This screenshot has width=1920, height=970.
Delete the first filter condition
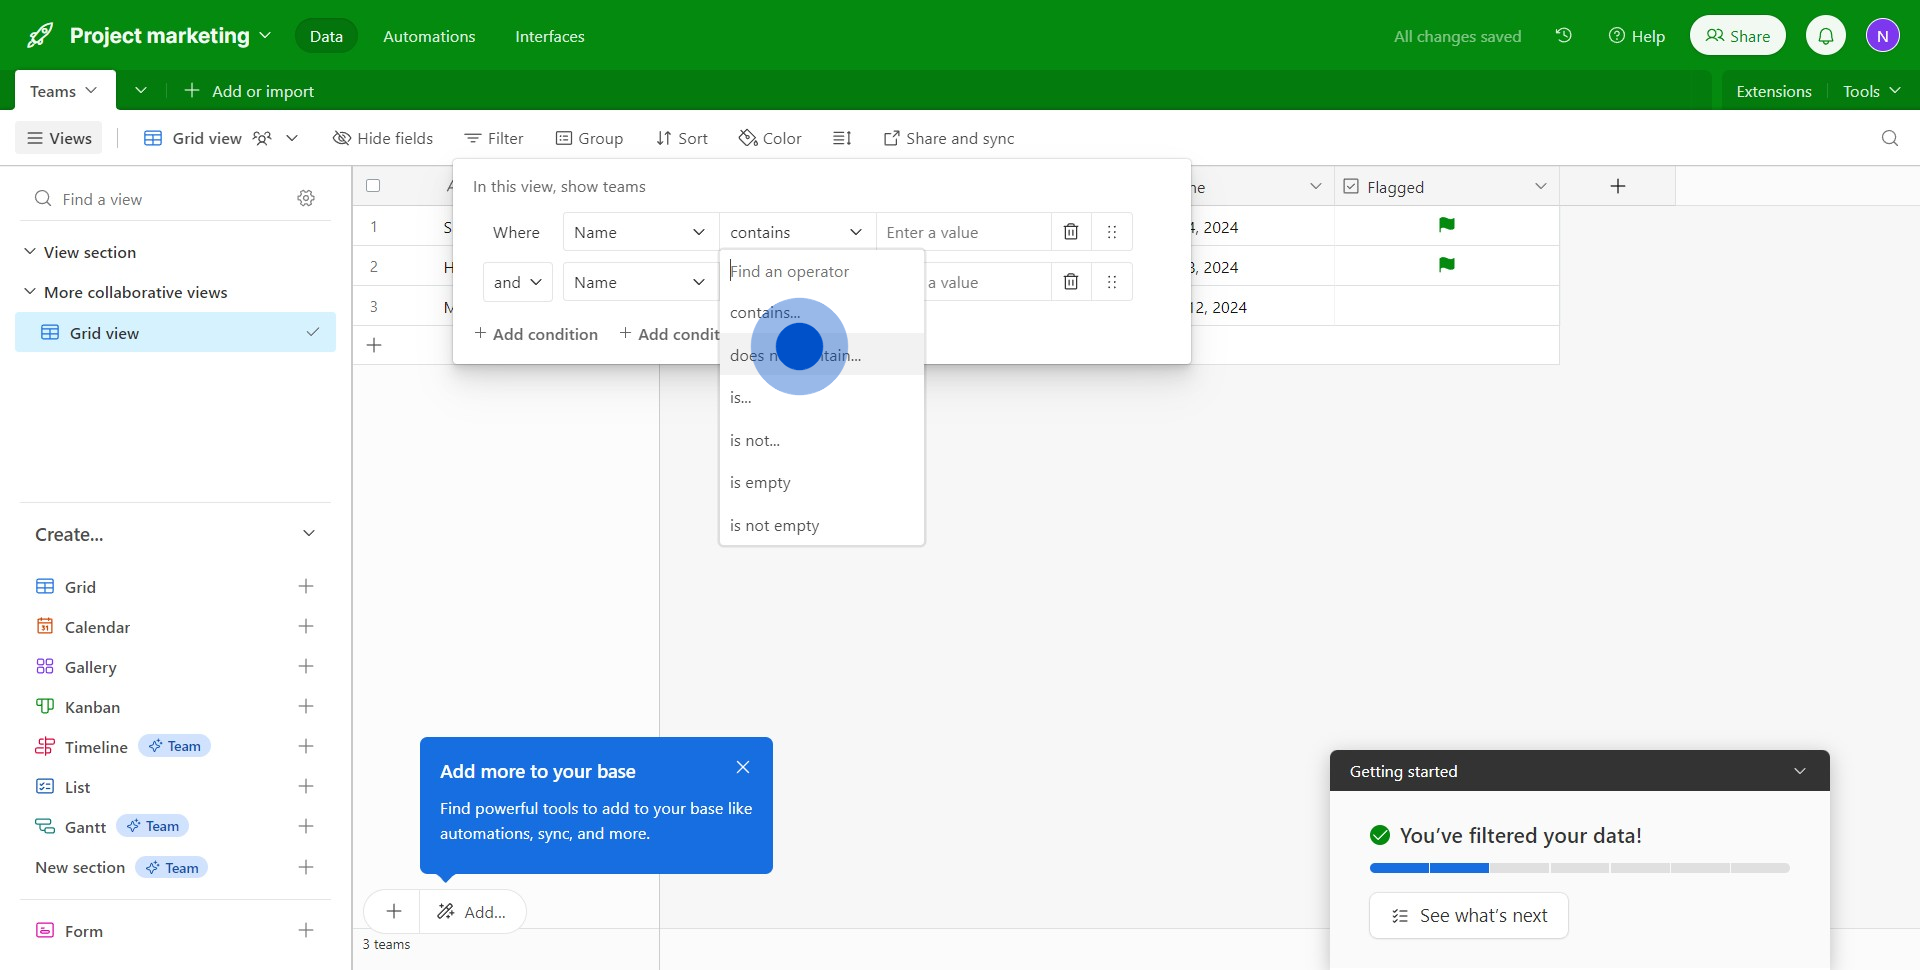pyautogui.click(x=1071, y=232)
